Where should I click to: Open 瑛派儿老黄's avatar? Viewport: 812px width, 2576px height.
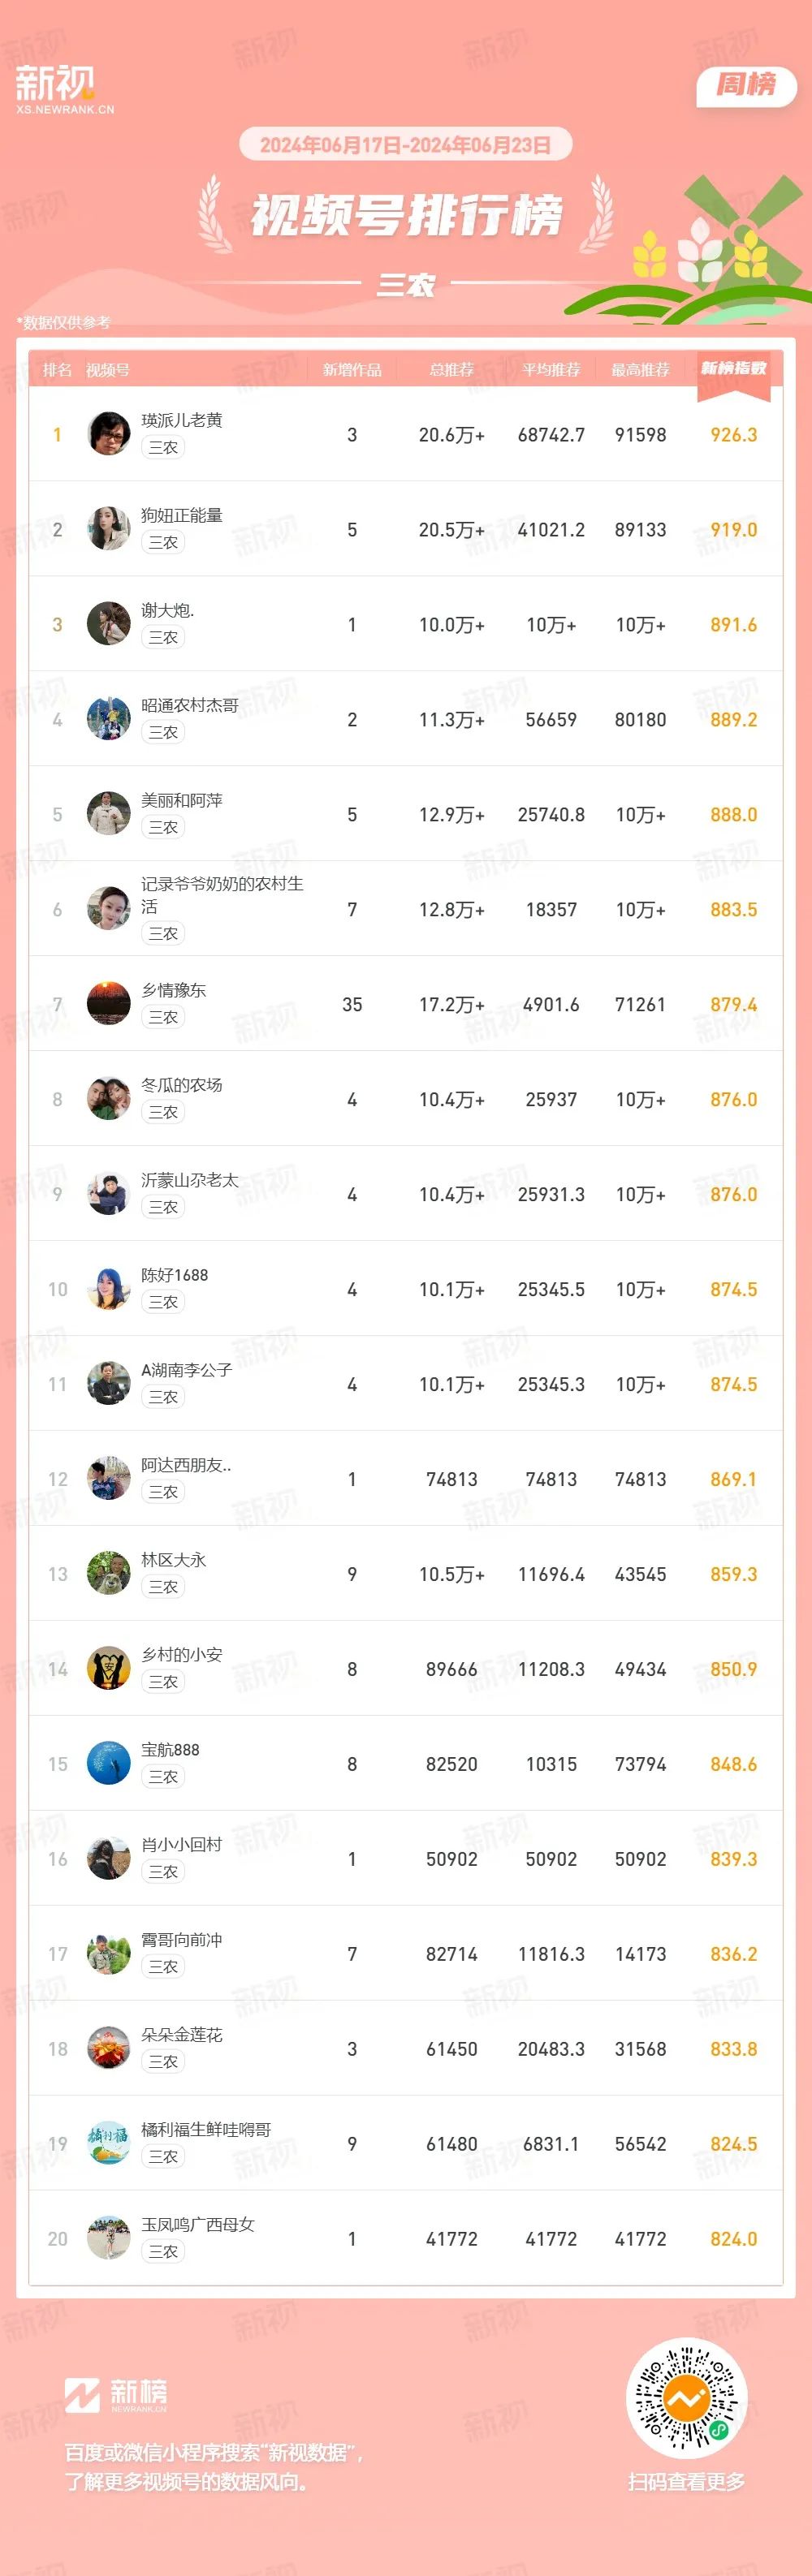[x=108, y=434]
